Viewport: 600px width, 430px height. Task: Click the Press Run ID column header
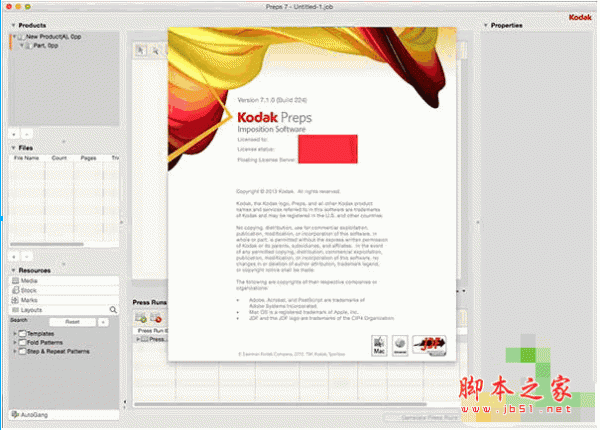(151, 331)
